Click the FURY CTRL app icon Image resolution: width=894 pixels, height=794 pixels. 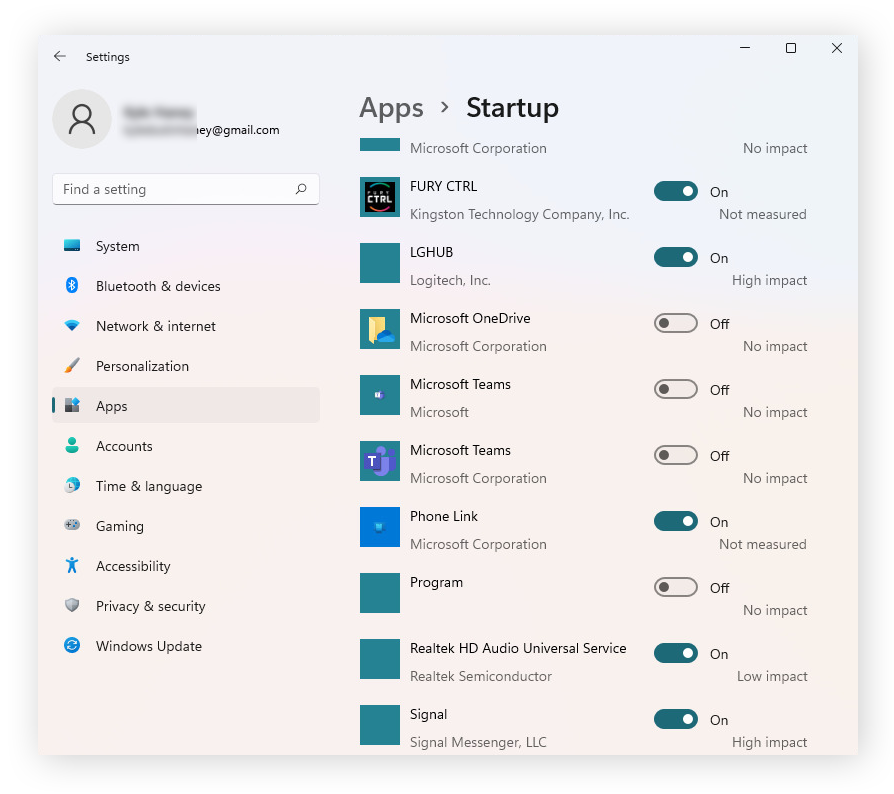pos(379,197)
